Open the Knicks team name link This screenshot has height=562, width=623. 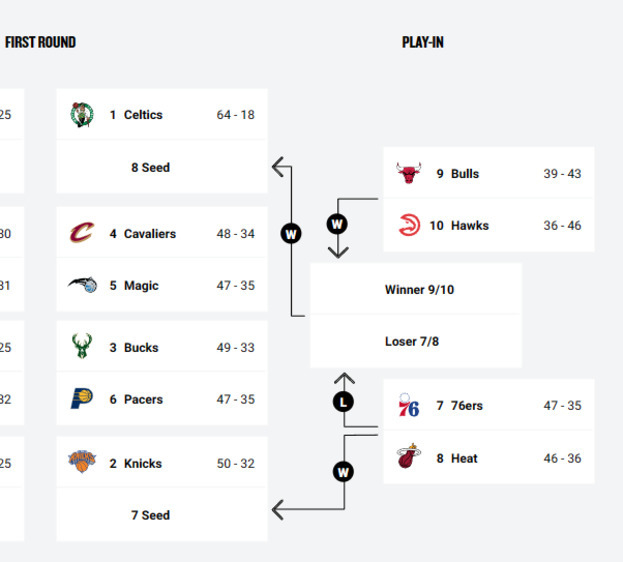pyautogui.click(x=143, y=464)
